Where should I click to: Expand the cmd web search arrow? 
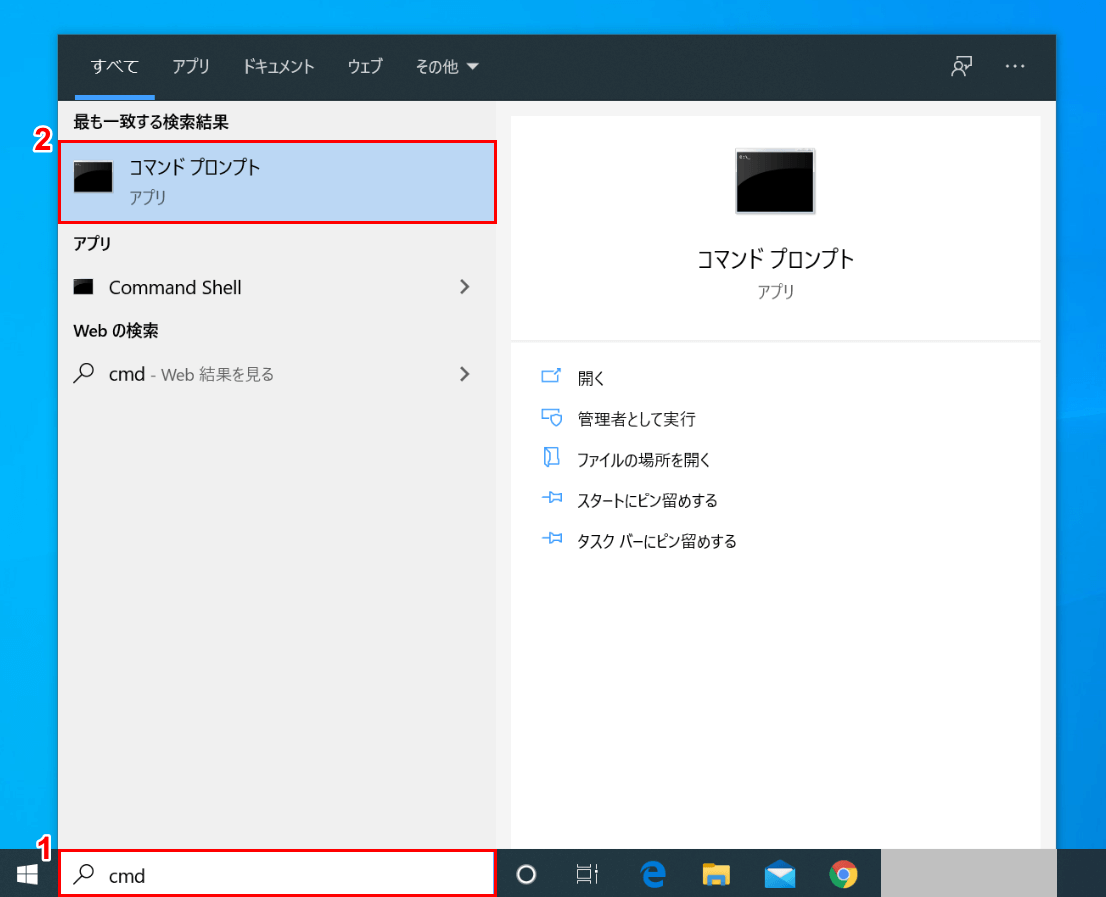tap(464, 374)
